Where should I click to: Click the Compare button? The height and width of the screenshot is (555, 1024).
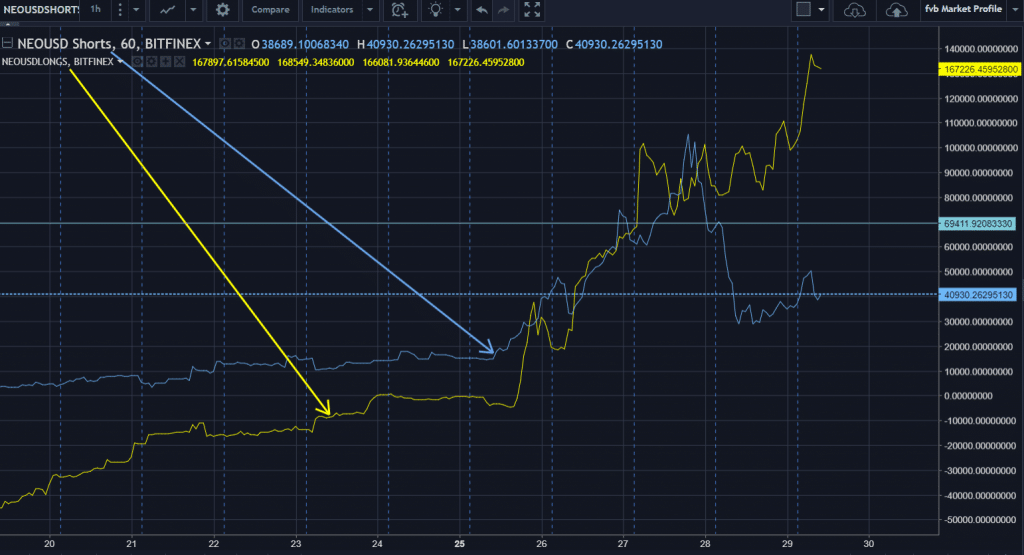pyautogui.click(x=270, y=10)
